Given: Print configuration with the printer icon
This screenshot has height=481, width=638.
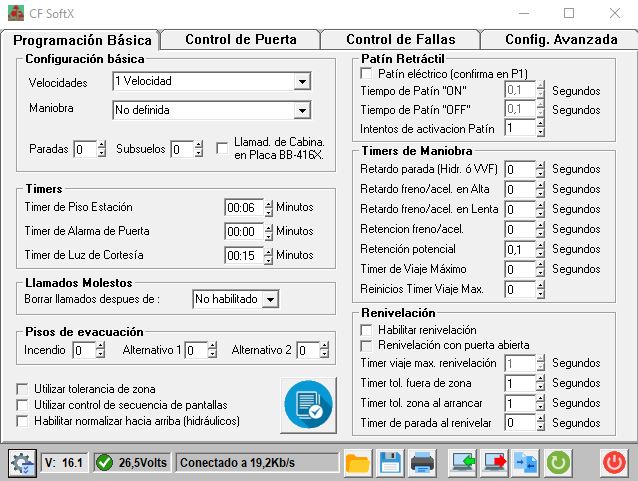Looking at the screenshot, I should point(422,463).
